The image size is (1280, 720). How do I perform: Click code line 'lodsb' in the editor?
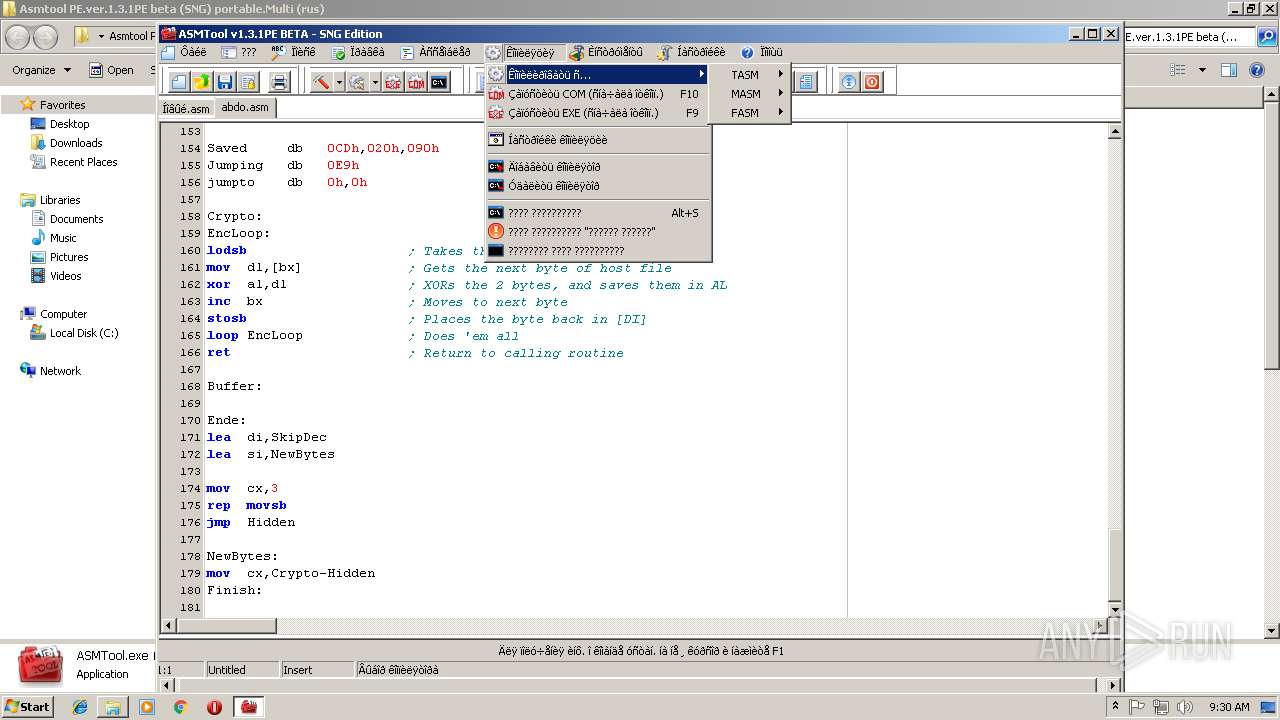(226, 251)
